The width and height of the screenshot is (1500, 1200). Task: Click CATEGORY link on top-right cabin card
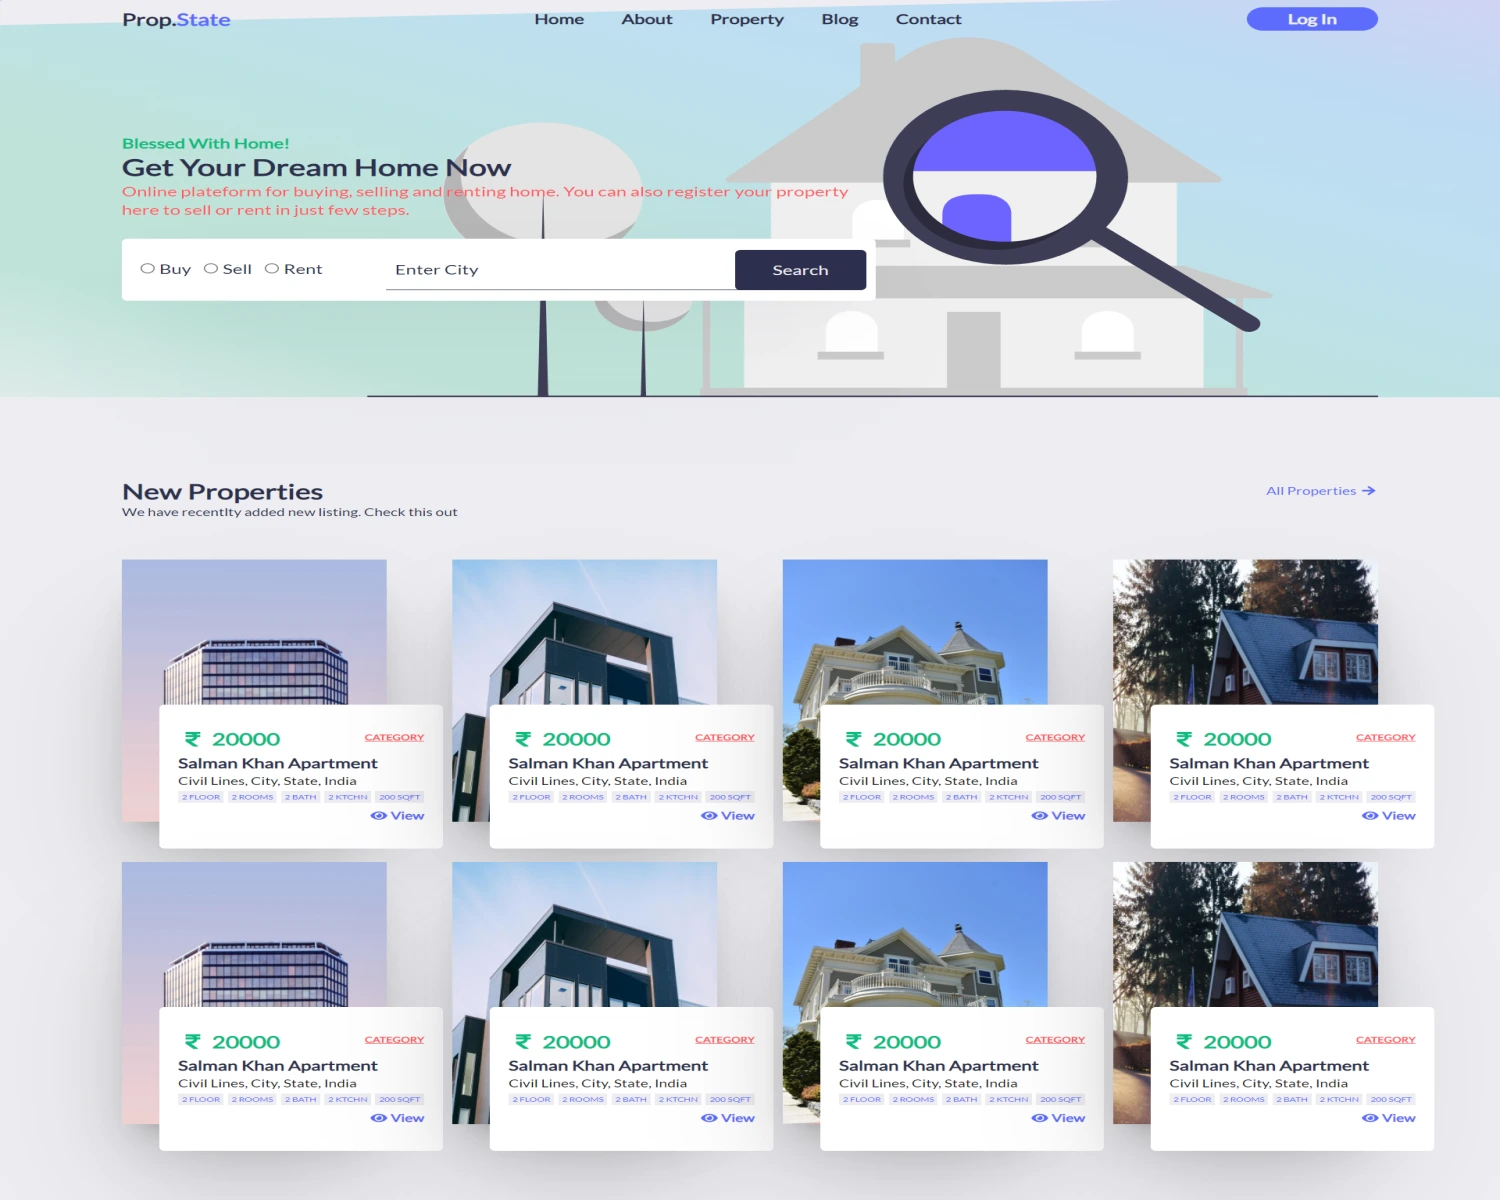pyautogui.click(x=1385, y=737)
